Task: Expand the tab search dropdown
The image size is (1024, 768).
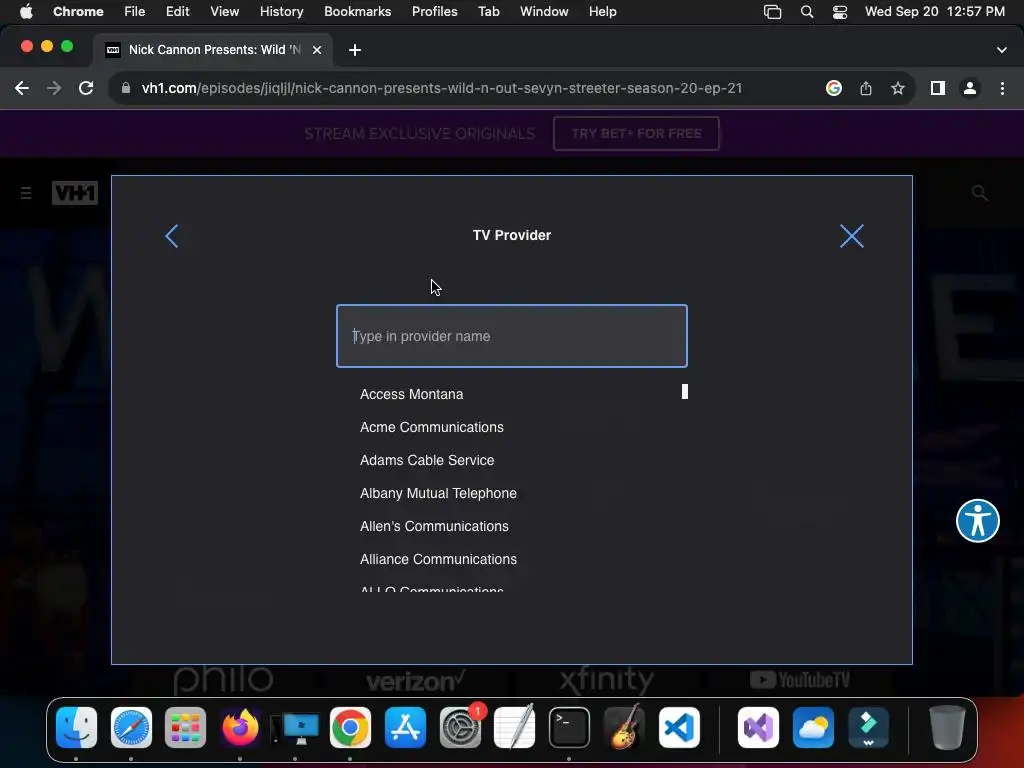Action: (x=1002, y=50)
